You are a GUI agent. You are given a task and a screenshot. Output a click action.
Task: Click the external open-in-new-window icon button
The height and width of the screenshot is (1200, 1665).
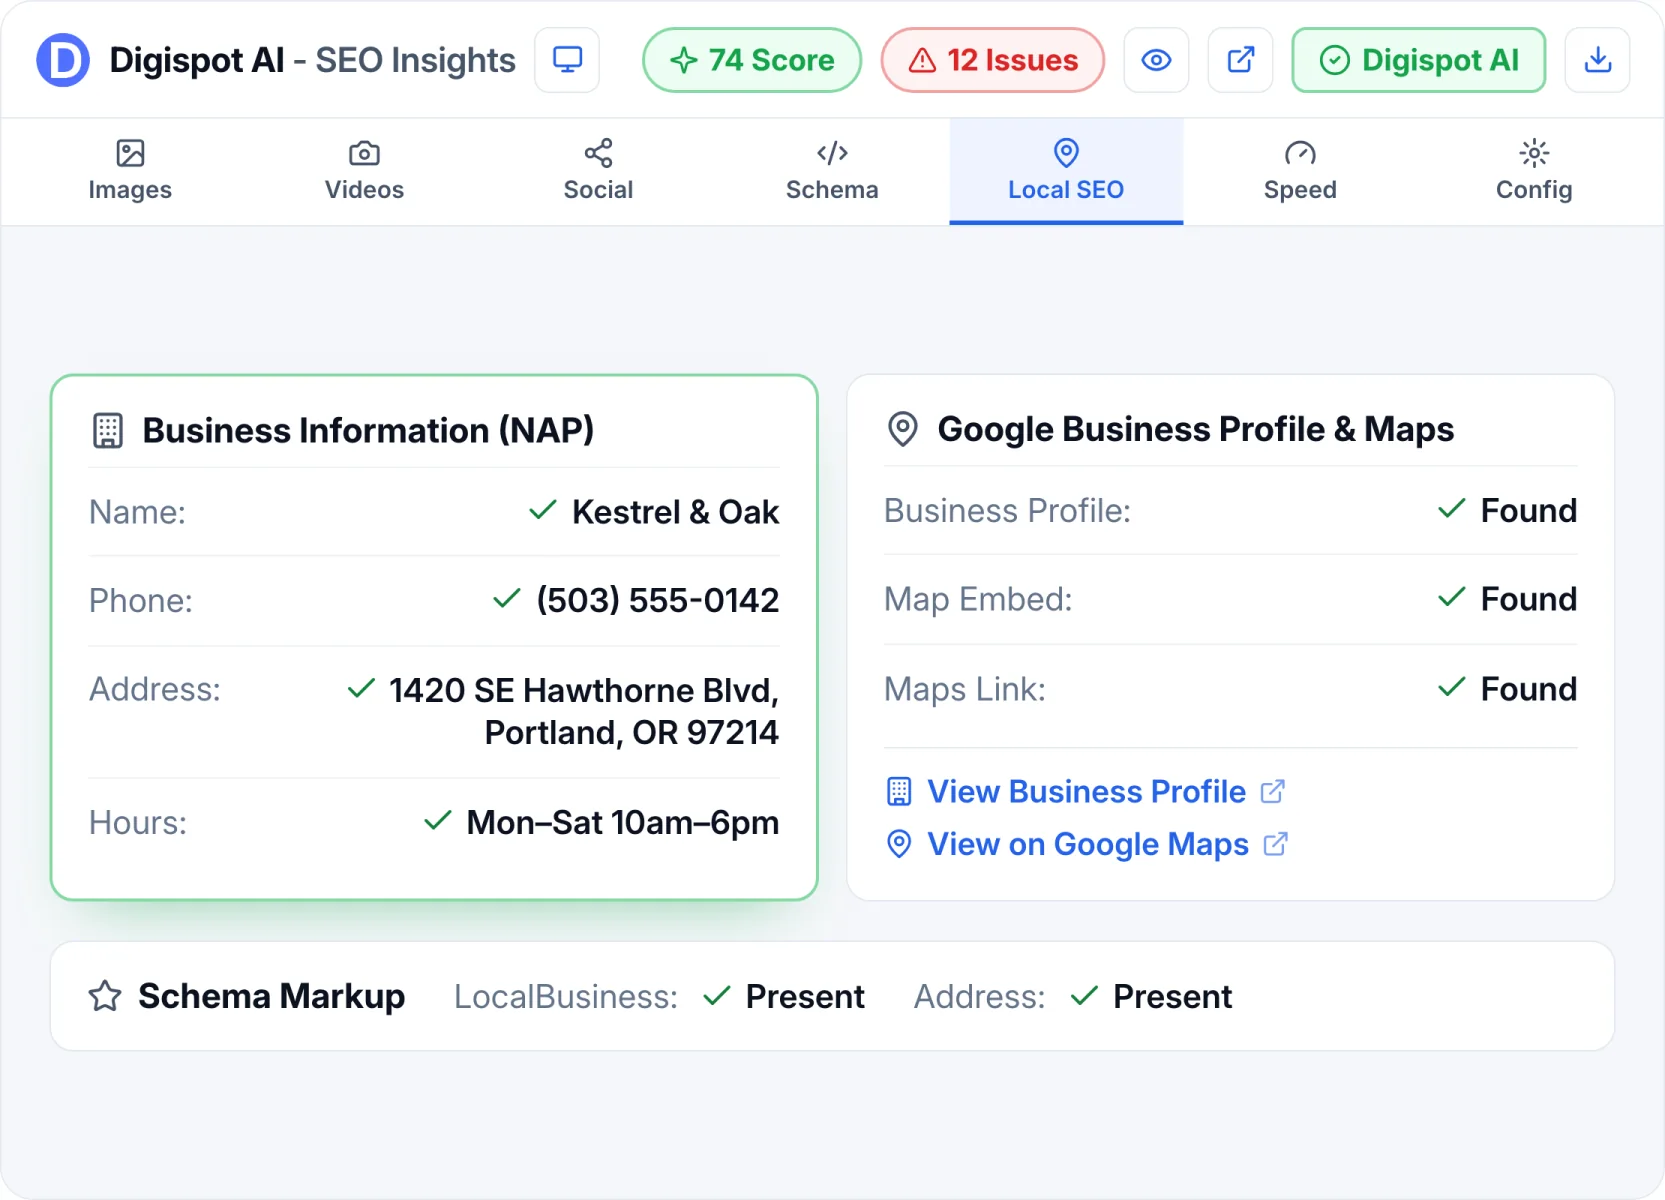[1240, 60]
